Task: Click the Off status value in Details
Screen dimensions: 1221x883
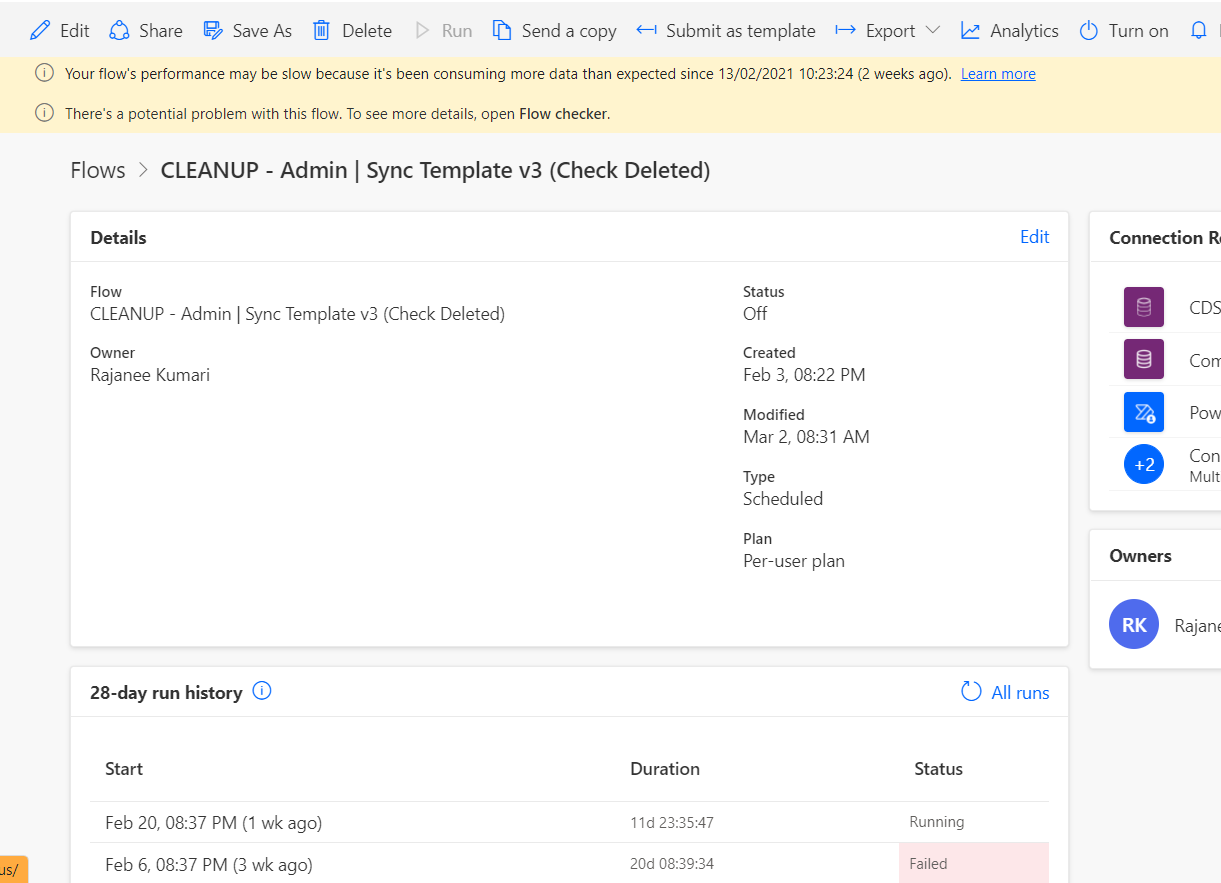Action: click(x=755, y=313)
